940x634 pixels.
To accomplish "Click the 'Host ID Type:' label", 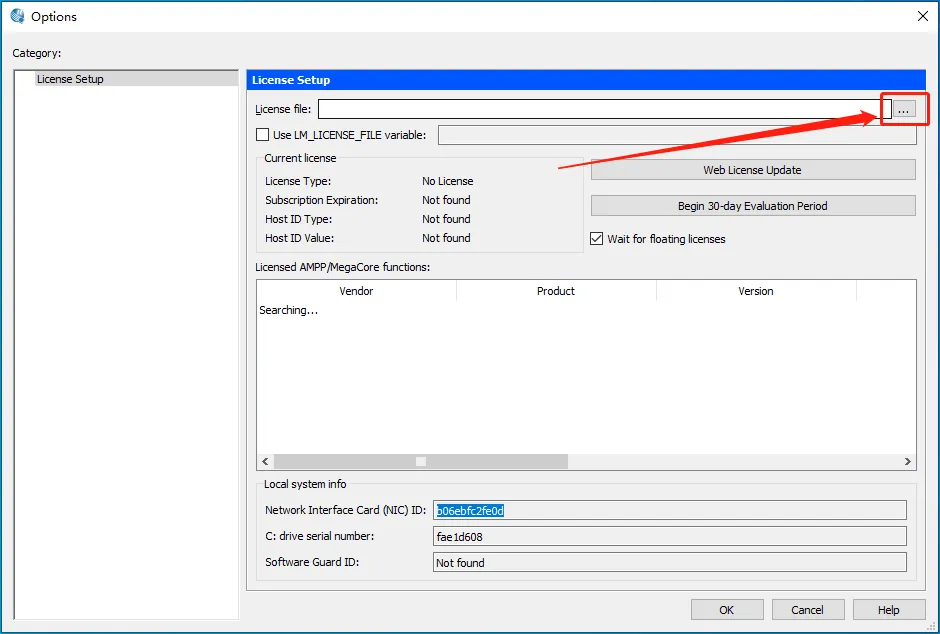I will (x=298, y=219).
